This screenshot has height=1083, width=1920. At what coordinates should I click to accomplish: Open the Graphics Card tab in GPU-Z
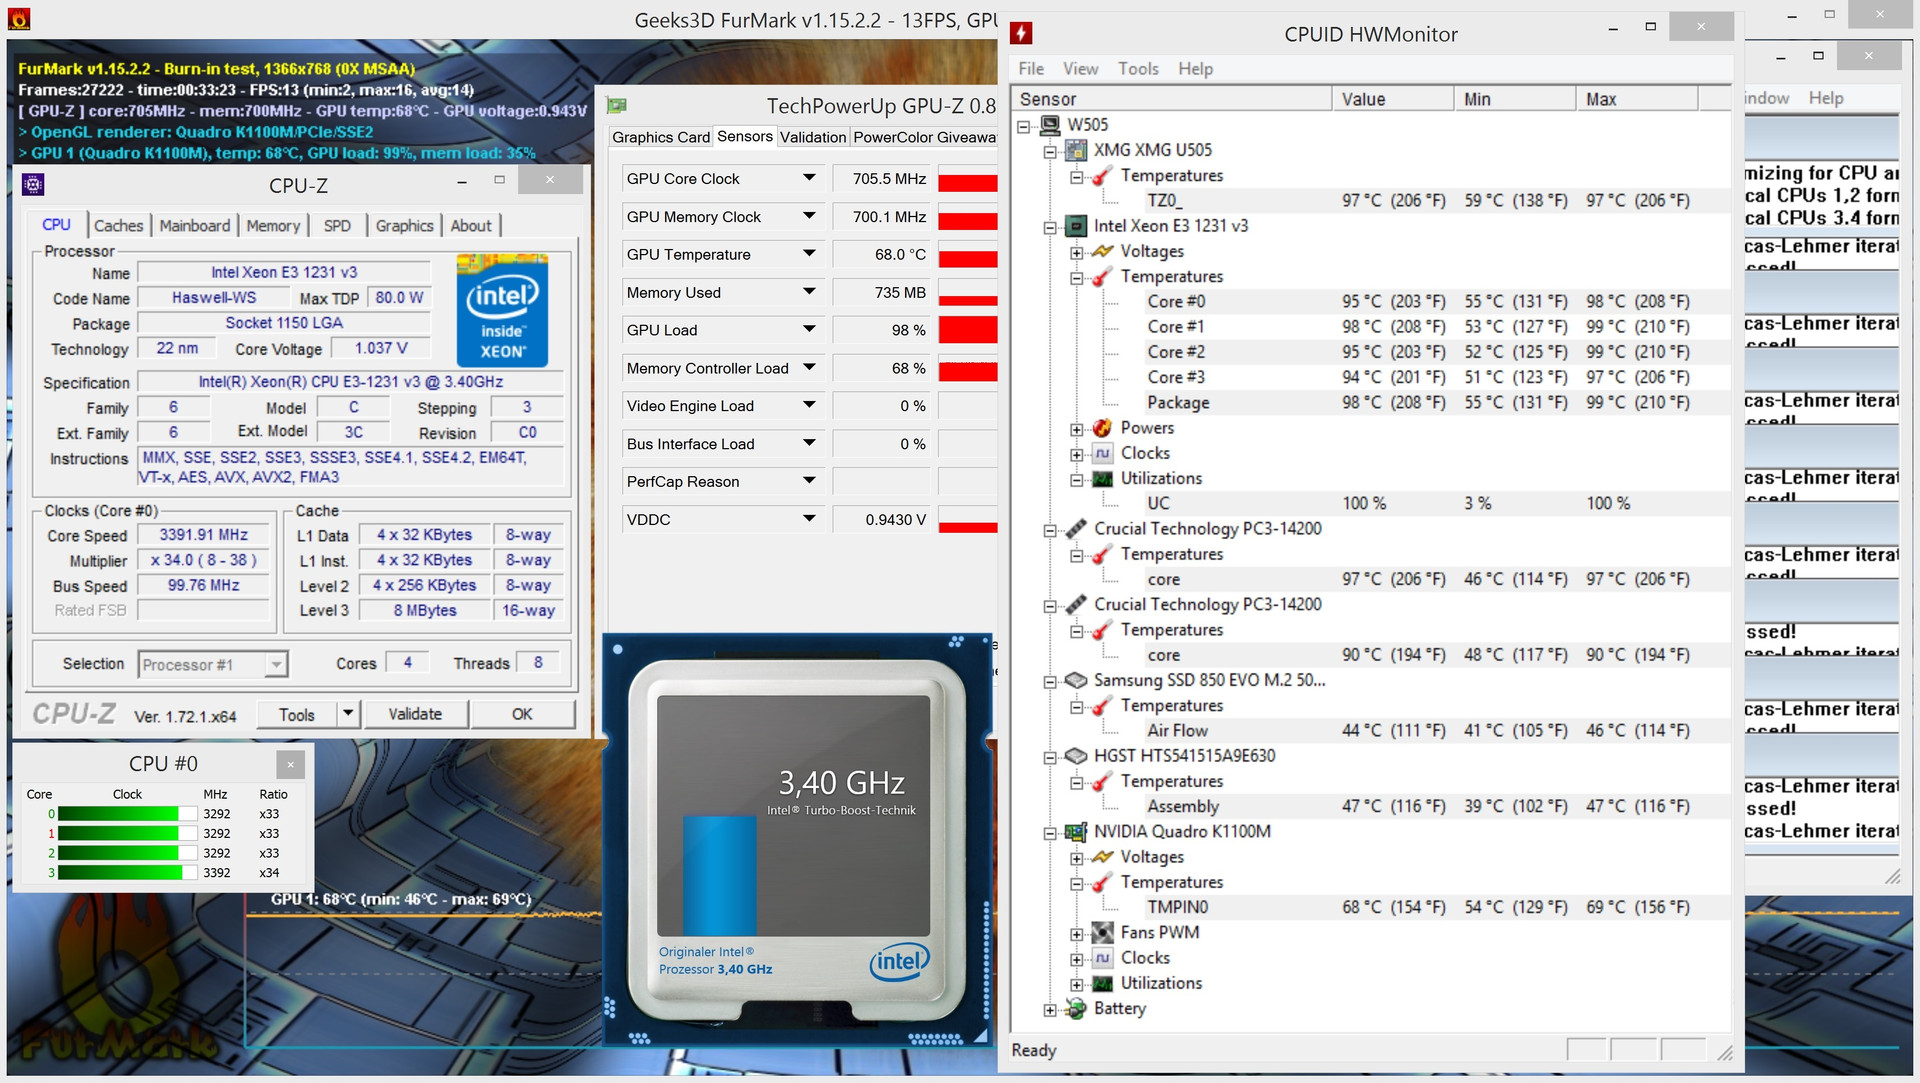pos(661,137)
